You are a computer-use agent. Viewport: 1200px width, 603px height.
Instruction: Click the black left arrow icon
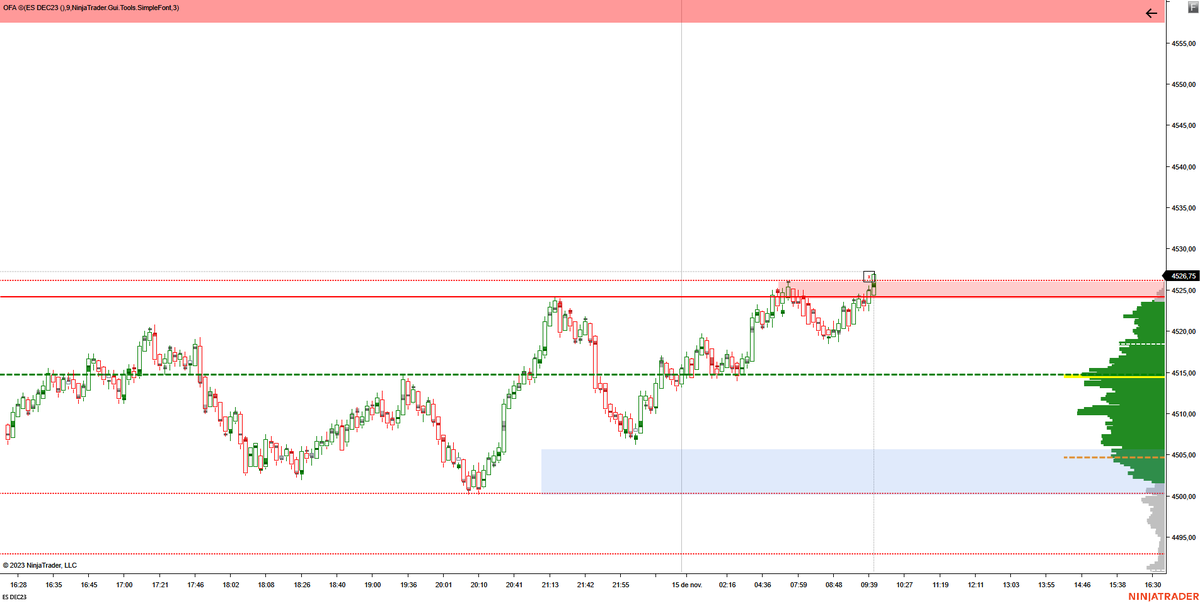click(x=1151, y=13)
